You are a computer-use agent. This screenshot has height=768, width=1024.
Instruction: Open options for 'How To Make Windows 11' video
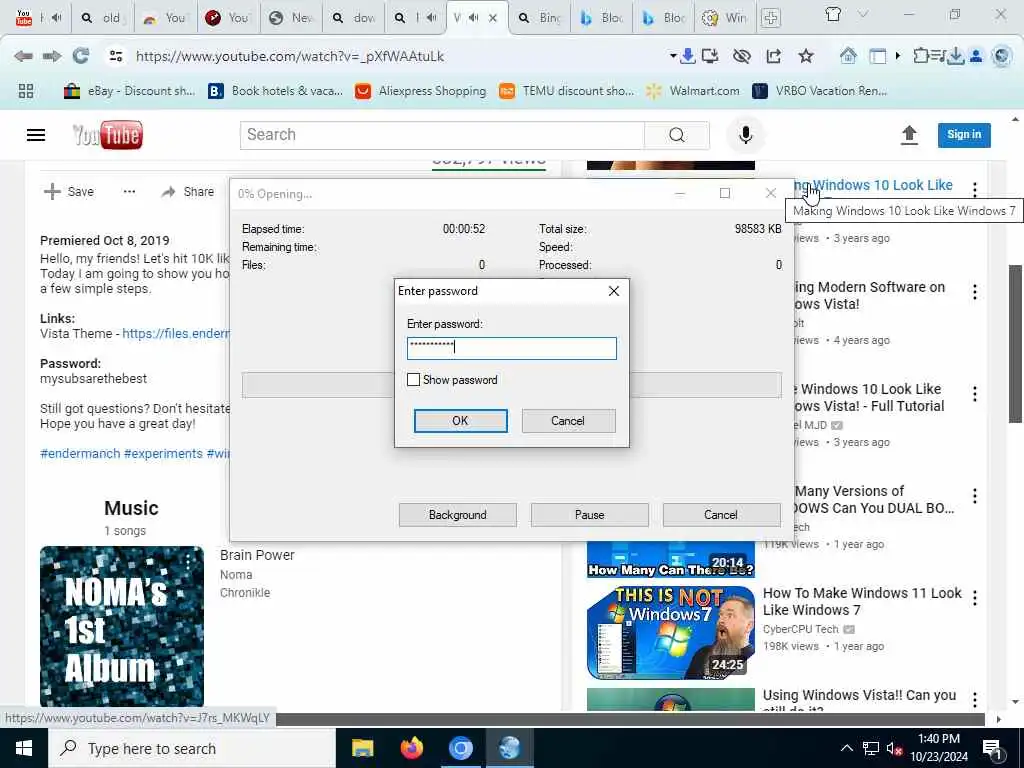[x=975, y=598]
